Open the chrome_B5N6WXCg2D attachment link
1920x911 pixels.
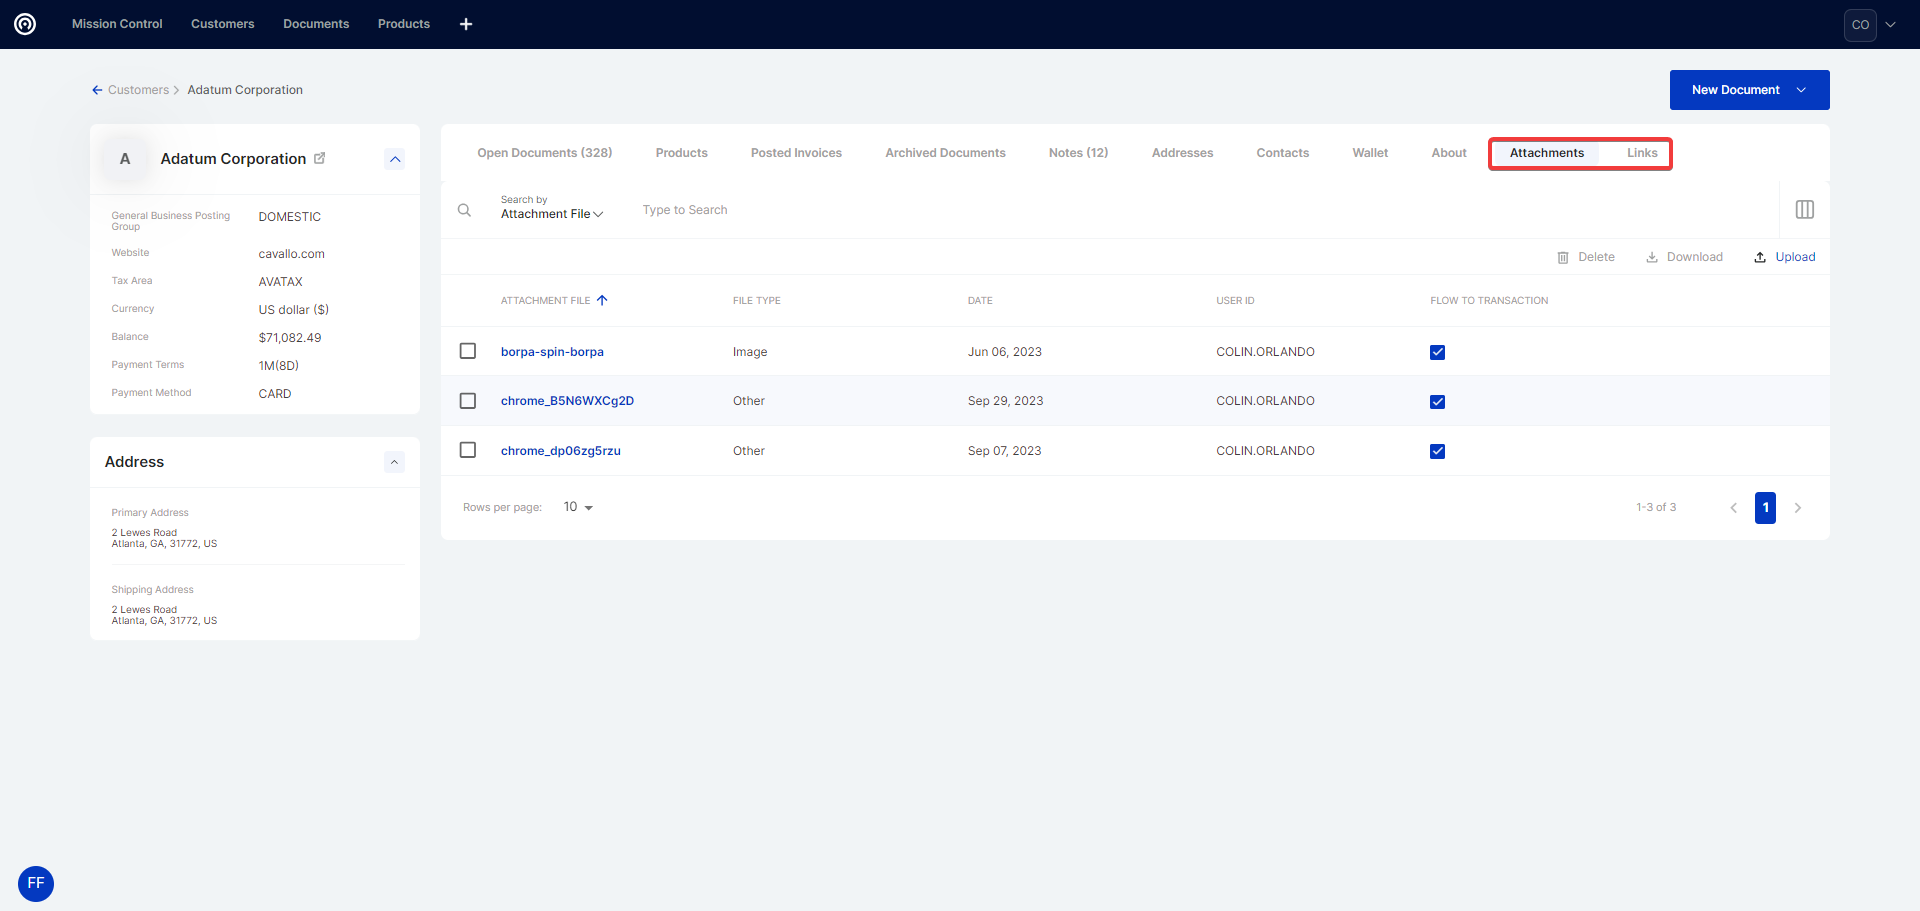tap(567, 401)
